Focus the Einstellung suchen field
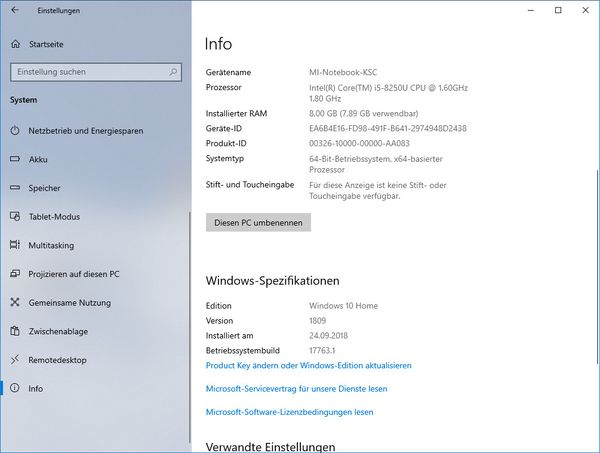 (96, 72)
